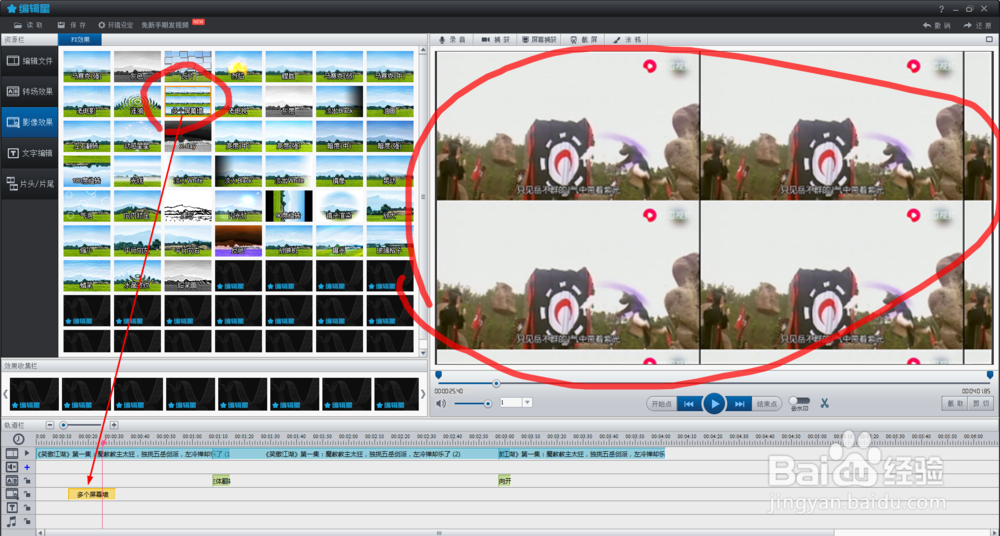
Task: Expand video track with triangle arrow
Action: (x=27, y=453)
